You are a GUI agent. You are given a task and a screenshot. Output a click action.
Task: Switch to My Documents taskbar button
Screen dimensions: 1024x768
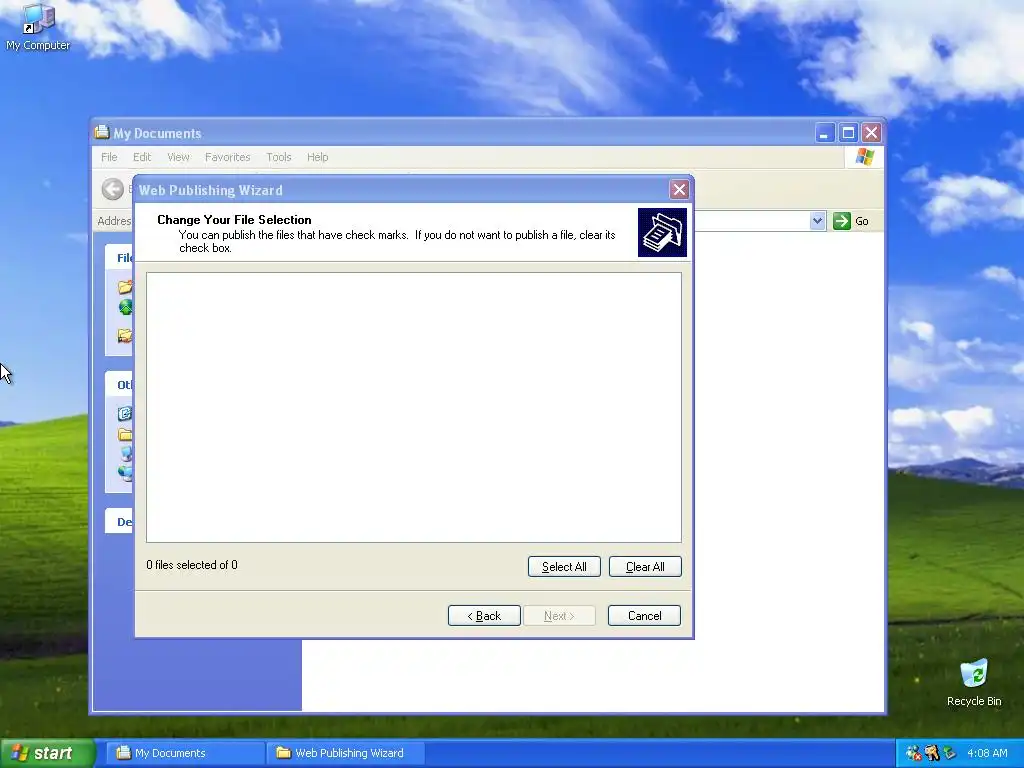185,753
